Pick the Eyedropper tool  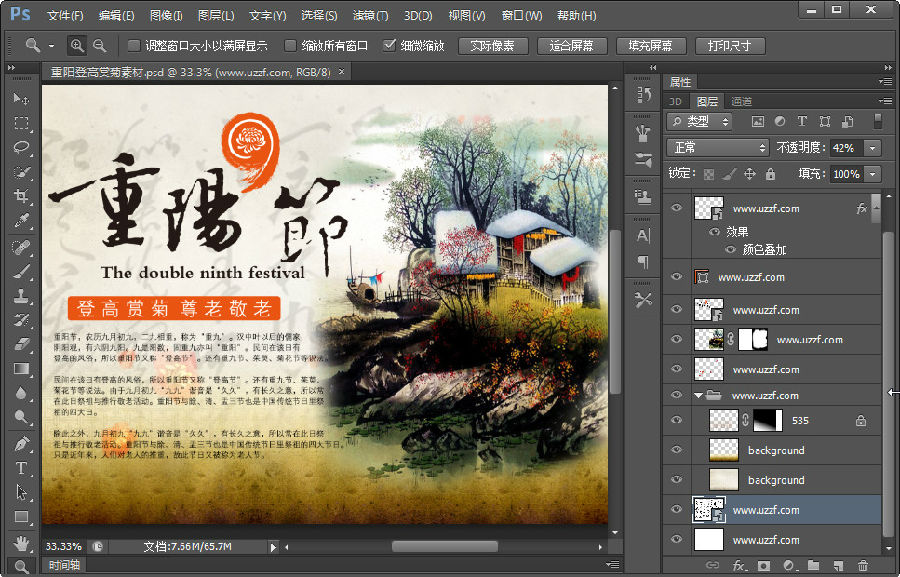[21, 221]
